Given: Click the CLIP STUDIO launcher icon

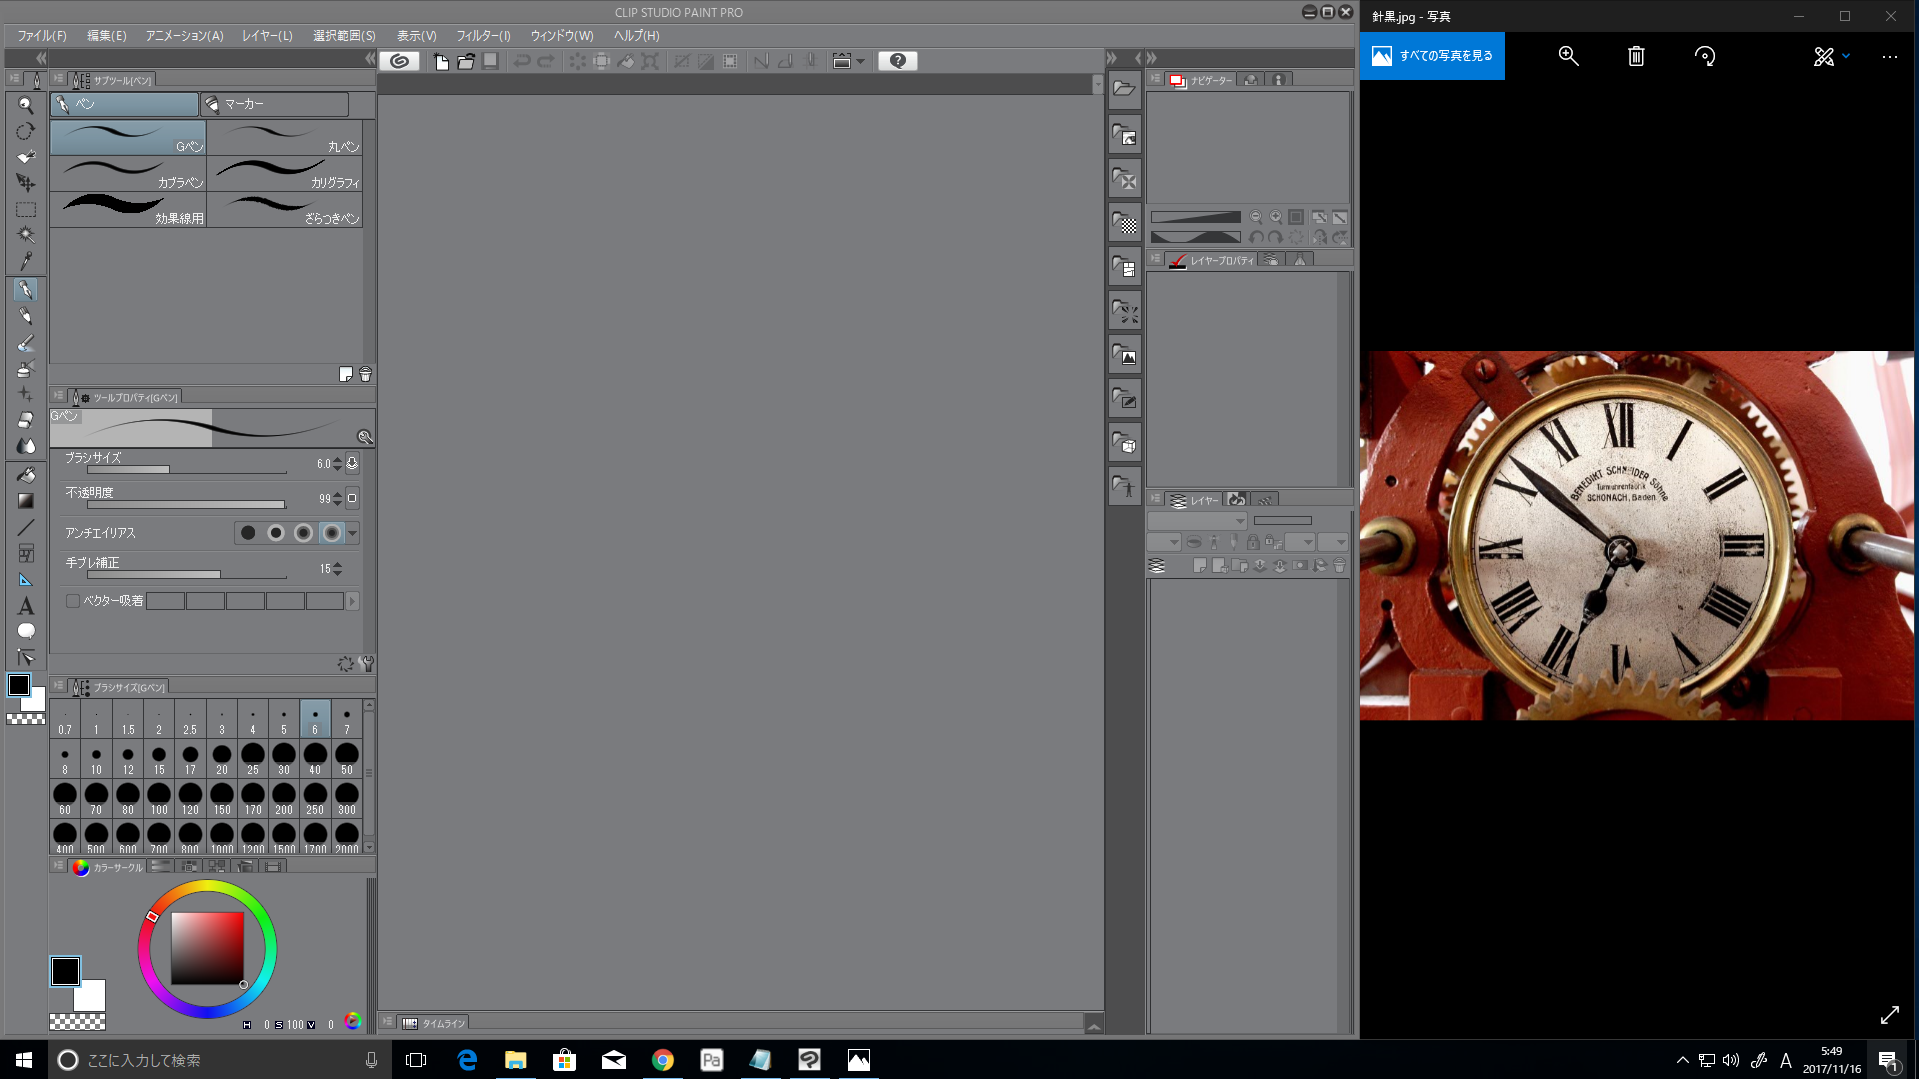Looking at the screenshot, I should [x=399, y=61].
